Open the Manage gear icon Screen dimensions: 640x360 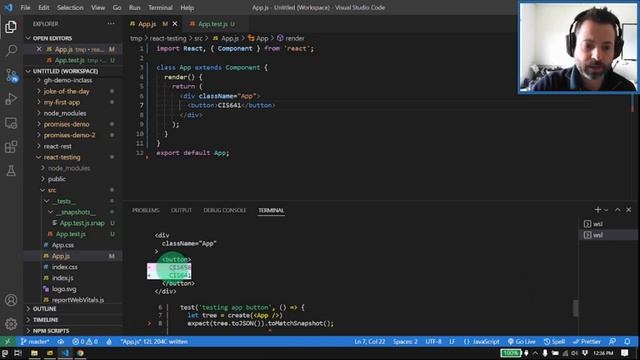click(11, 324)
